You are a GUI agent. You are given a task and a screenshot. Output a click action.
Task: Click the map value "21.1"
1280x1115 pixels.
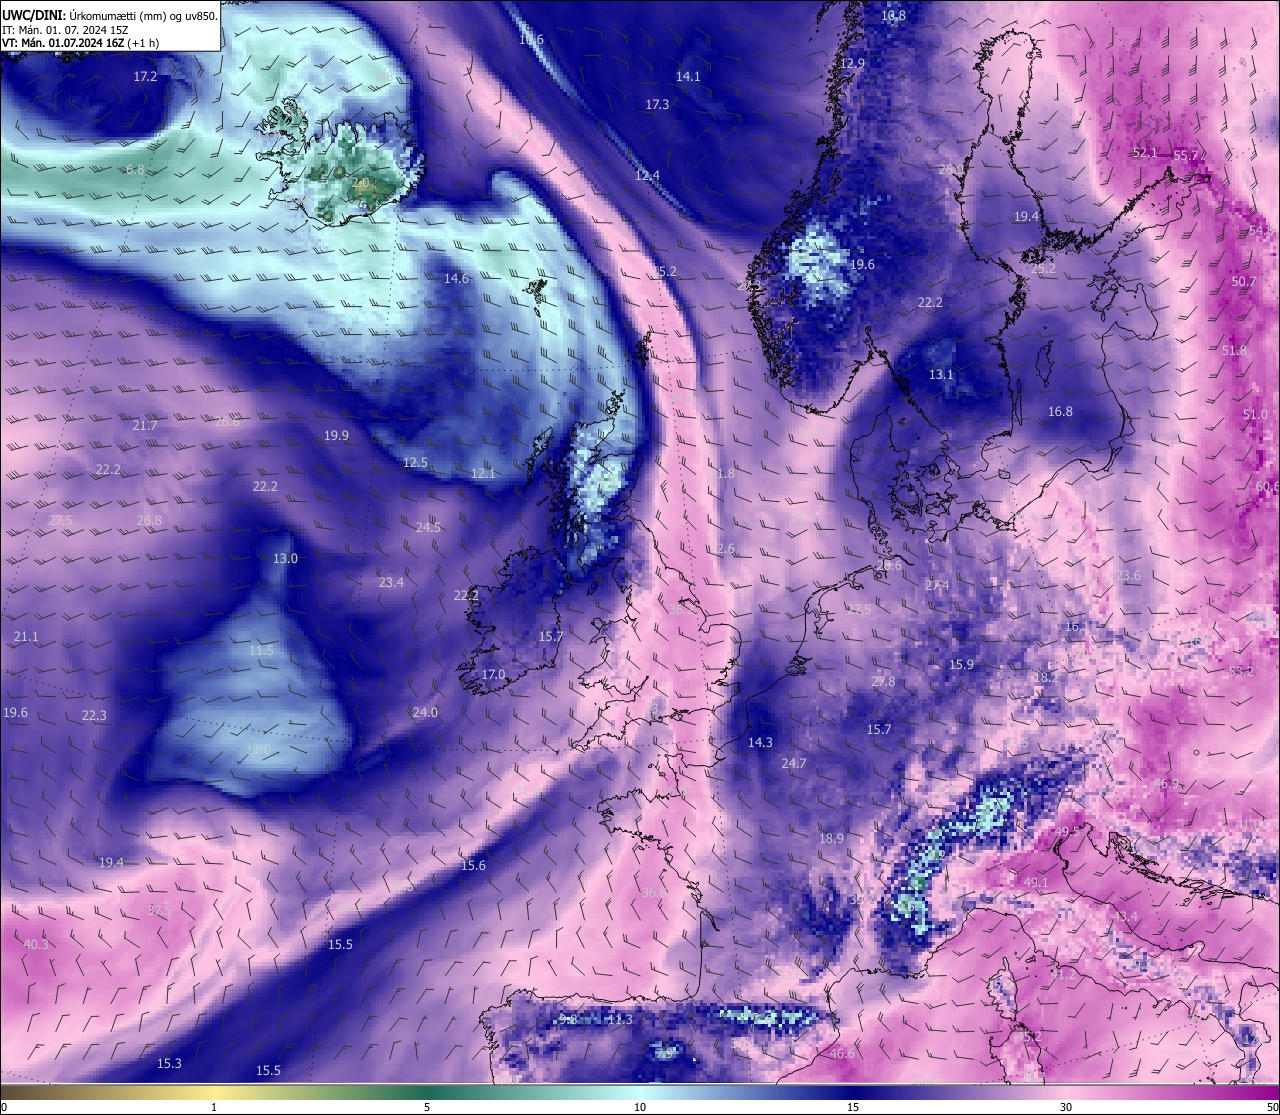(x=26, y=637)
